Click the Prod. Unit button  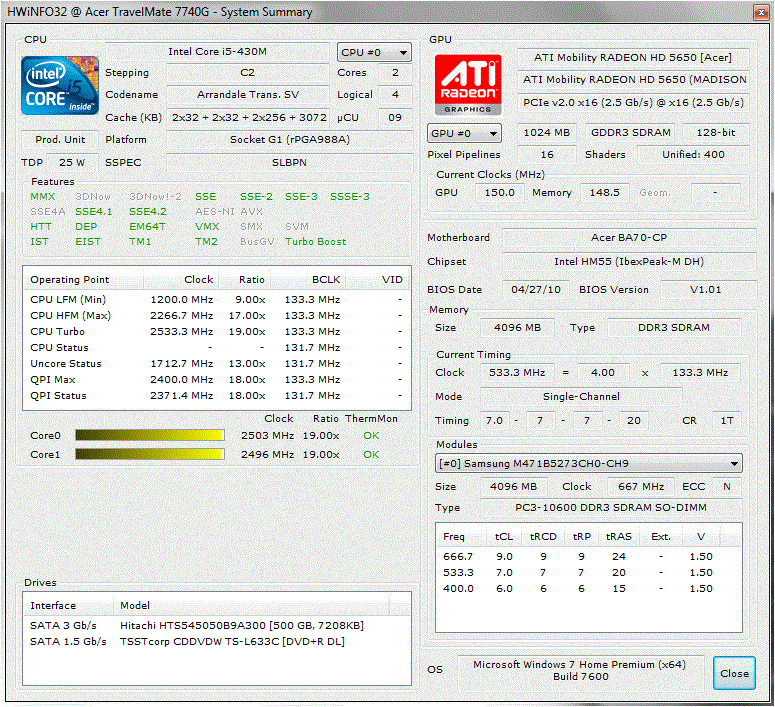click(60, 139)
